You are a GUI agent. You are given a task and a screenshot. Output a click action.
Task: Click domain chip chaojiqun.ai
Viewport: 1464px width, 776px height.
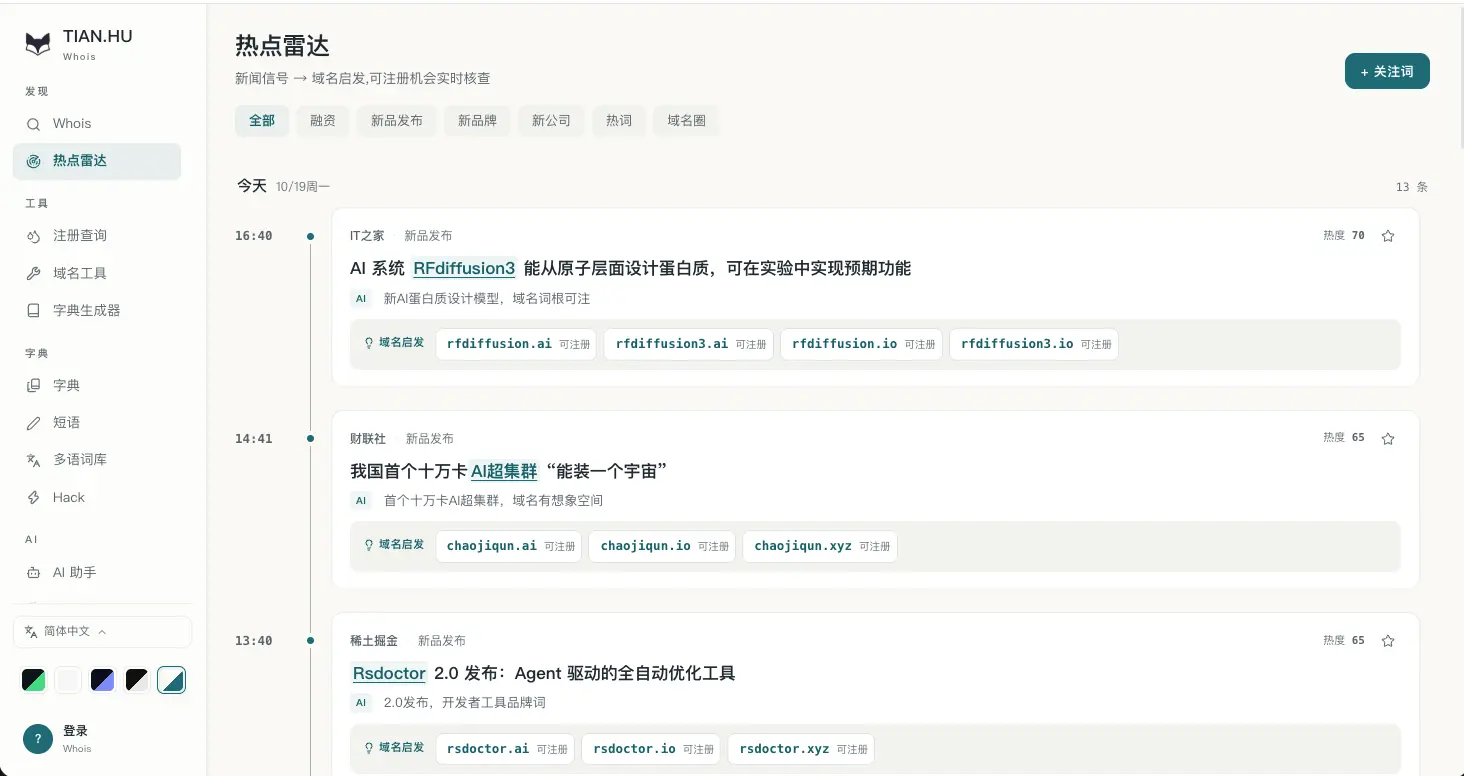coord(509,546)
